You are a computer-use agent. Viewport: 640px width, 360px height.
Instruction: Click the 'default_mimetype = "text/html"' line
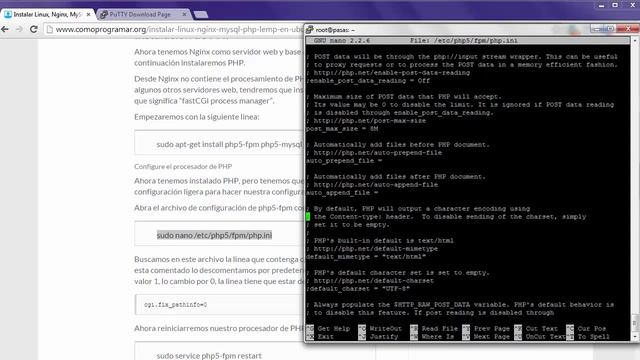point(366,257)
